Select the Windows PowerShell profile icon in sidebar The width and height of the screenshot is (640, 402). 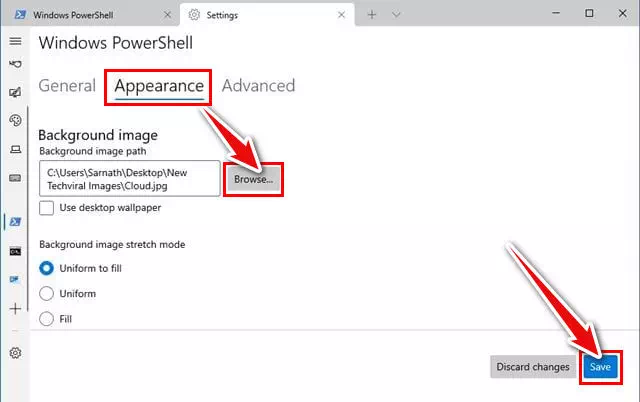pyautogui.click(x=16, y=222)
